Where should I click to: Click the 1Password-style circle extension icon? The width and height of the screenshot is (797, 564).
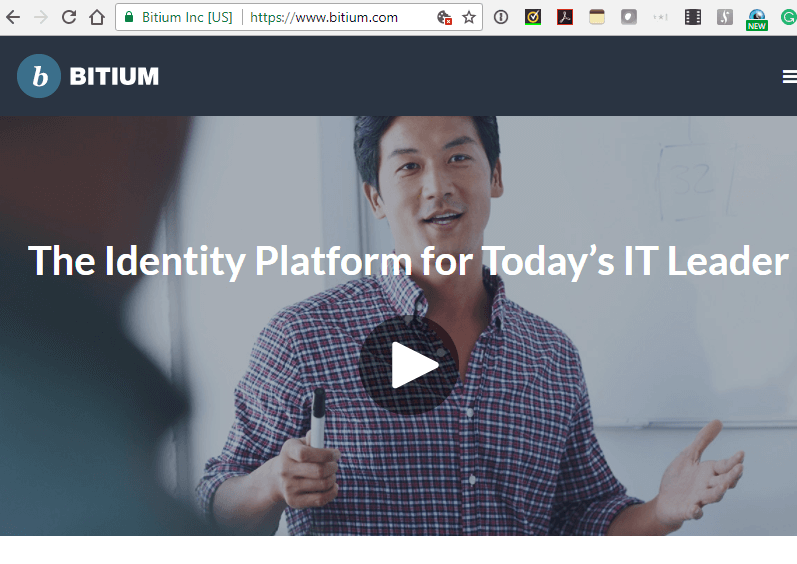tap(501, 17)
